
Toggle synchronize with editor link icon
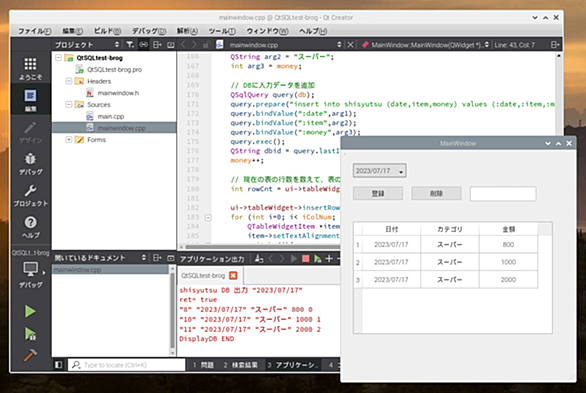point(144,44)
